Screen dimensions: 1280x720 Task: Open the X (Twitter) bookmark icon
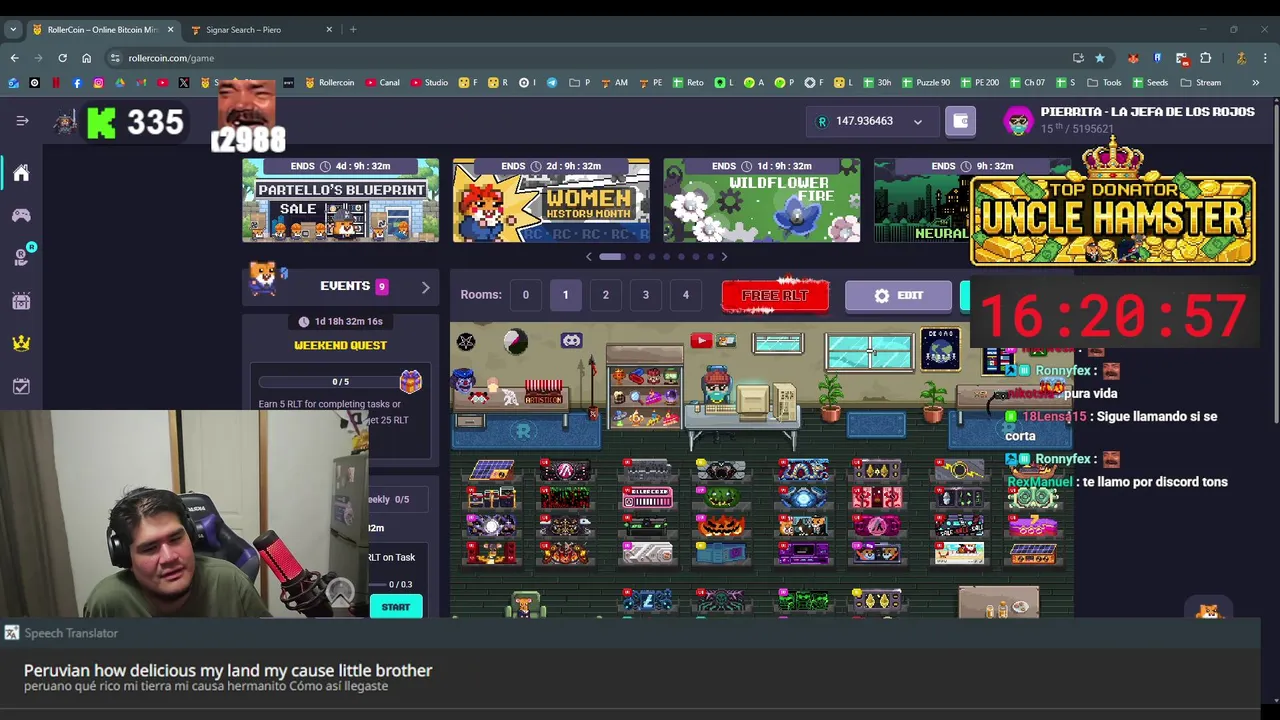coord(183,83)
